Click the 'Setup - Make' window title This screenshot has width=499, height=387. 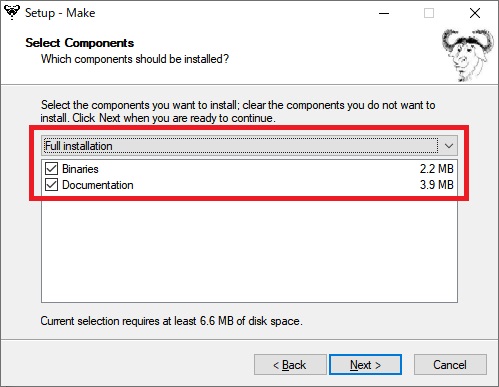point(60,13)
